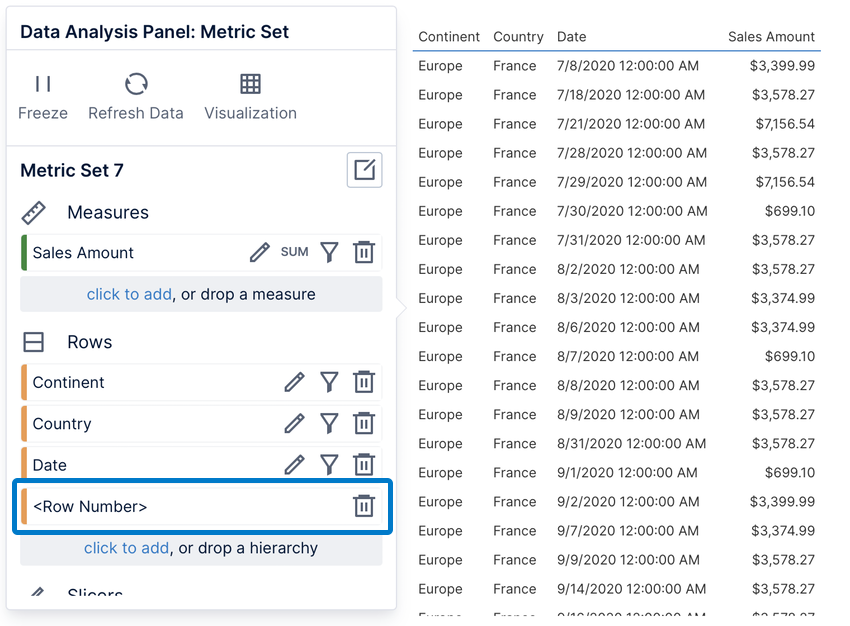The image size is (850, 626).
Task: Sort by the Sales Amount column header
Action: coord(771,37)
